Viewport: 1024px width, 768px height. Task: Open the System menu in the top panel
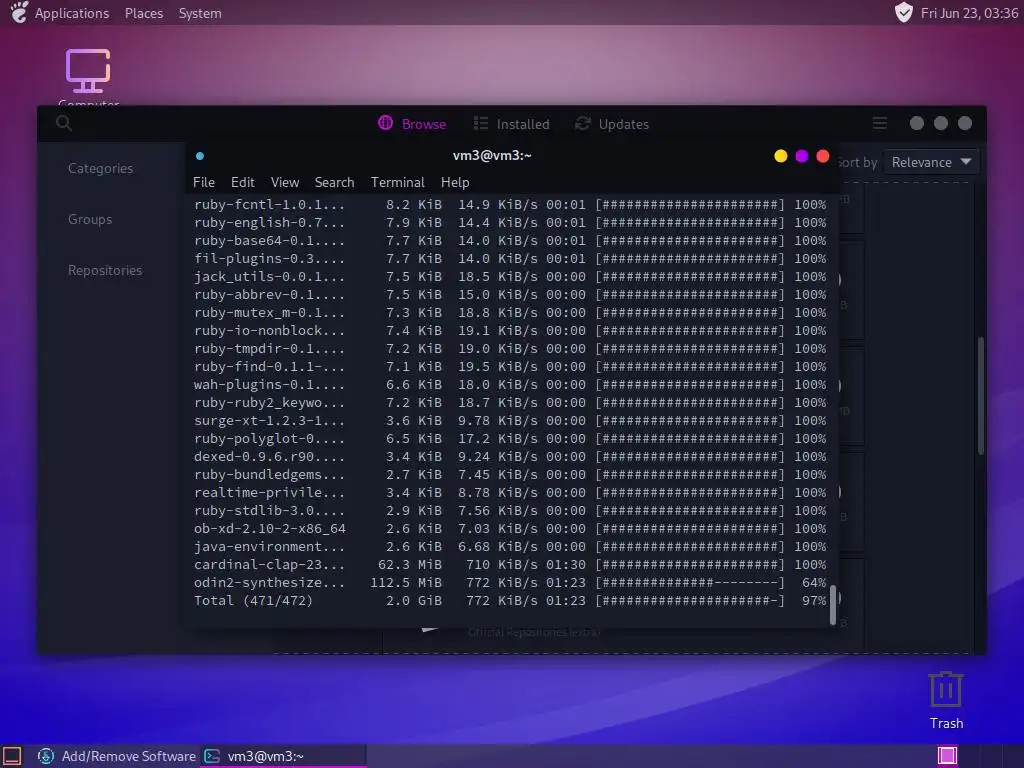coord(200,13)
